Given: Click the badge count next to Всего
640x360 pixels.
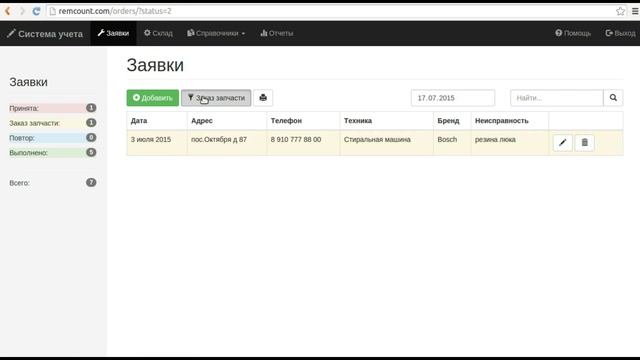Looking at the screenshot, I should [x=91, y=182].
